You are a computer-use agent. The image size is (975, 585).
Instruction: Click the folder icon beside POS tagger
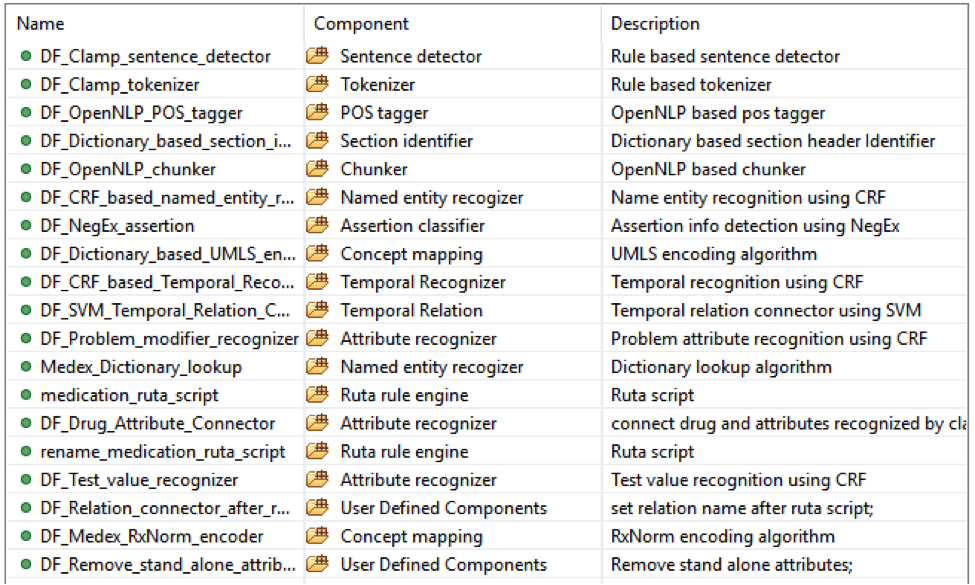[x=318, y=113]
